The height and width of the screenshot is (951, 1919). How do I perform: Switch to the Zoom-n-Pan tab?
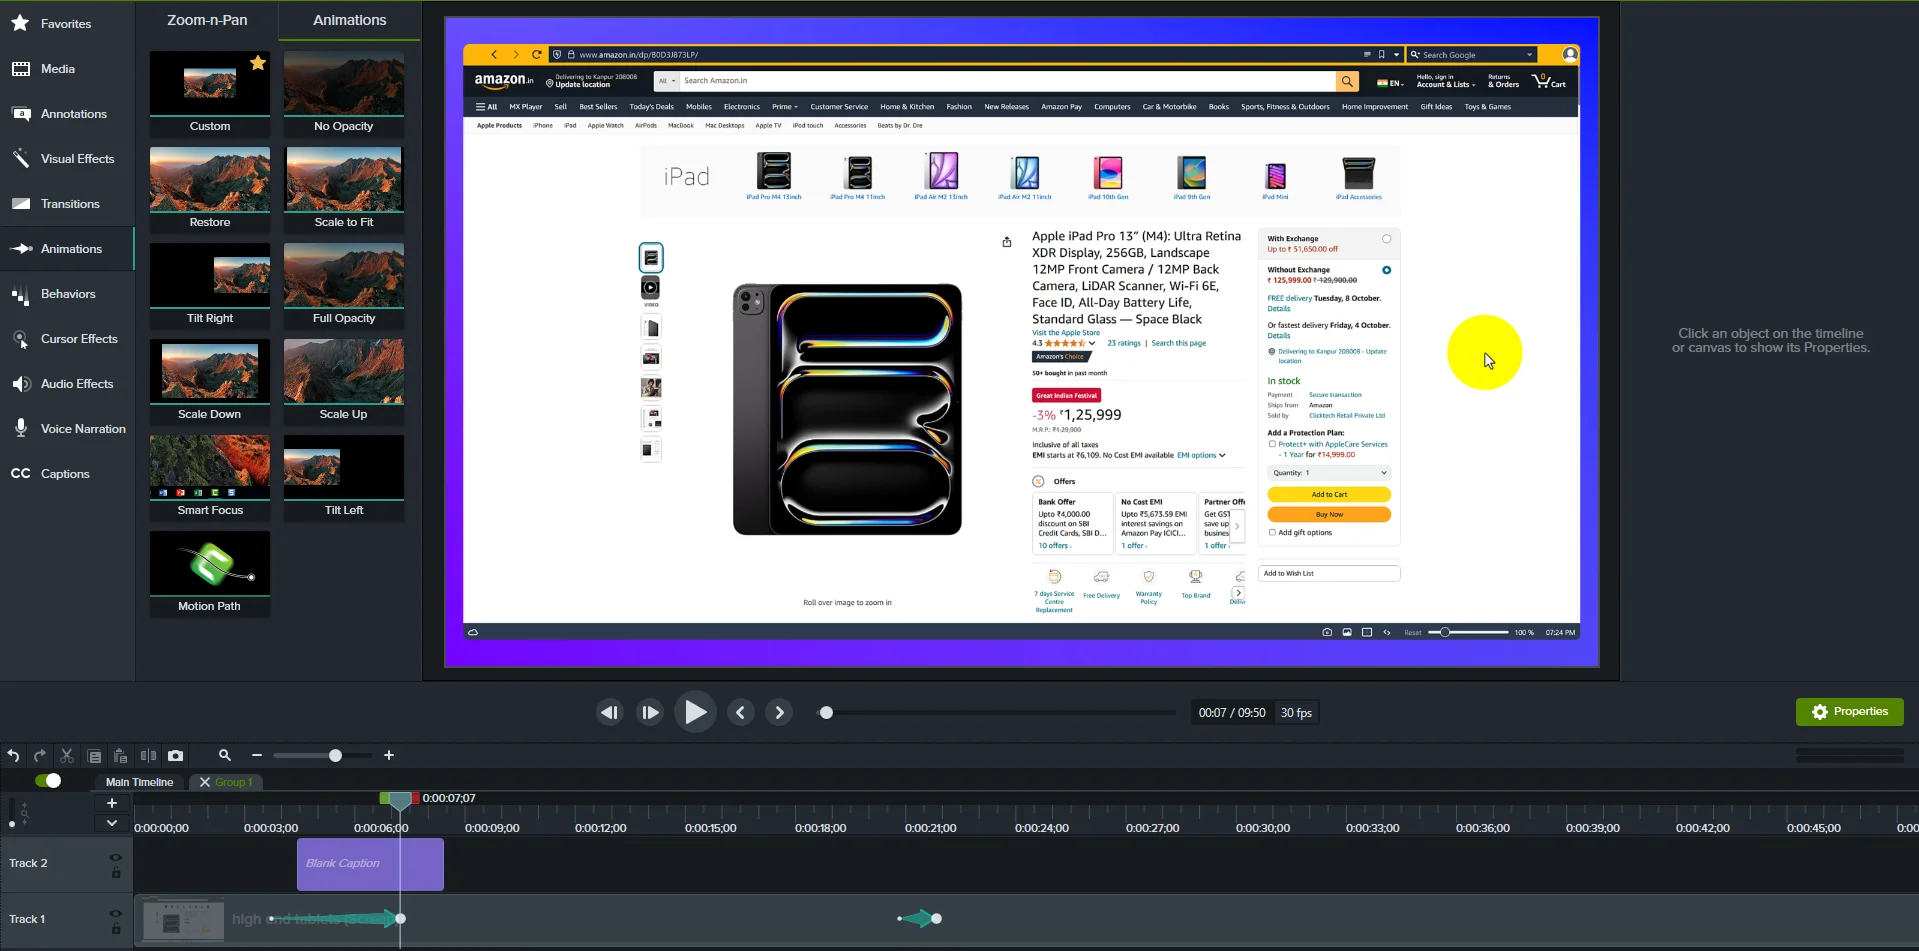pos(207,20)
